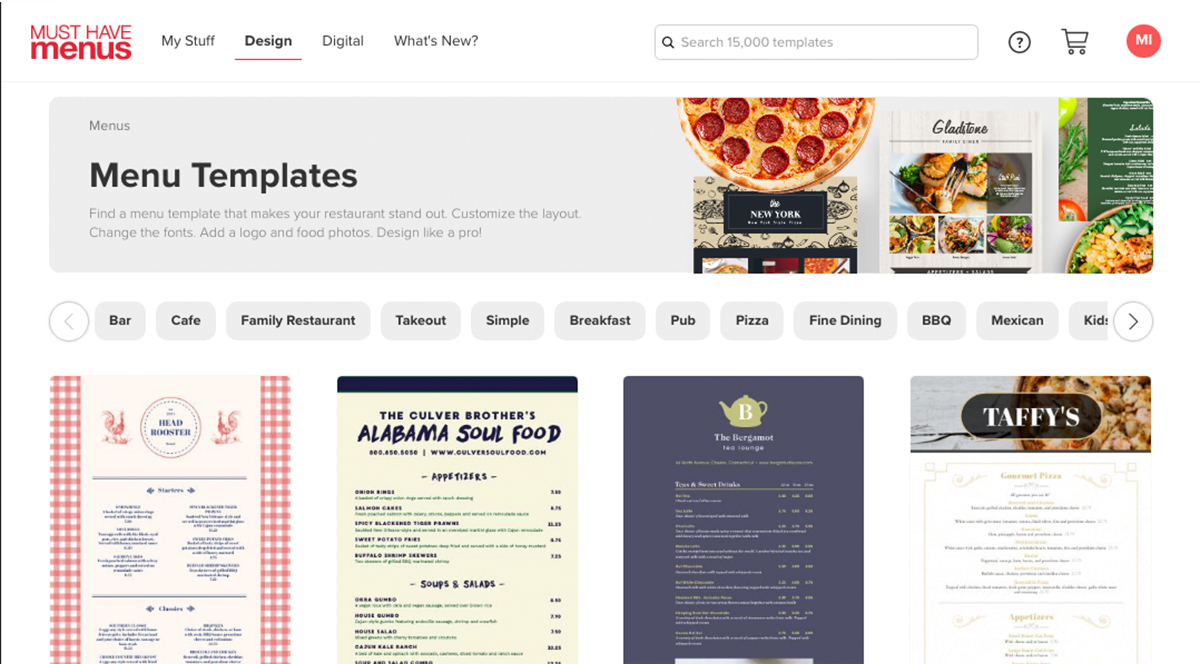The width and height of the screenshot is (1200, 664).
Task: Filter templates by Pizza category
Action: [x=752, y=321]
